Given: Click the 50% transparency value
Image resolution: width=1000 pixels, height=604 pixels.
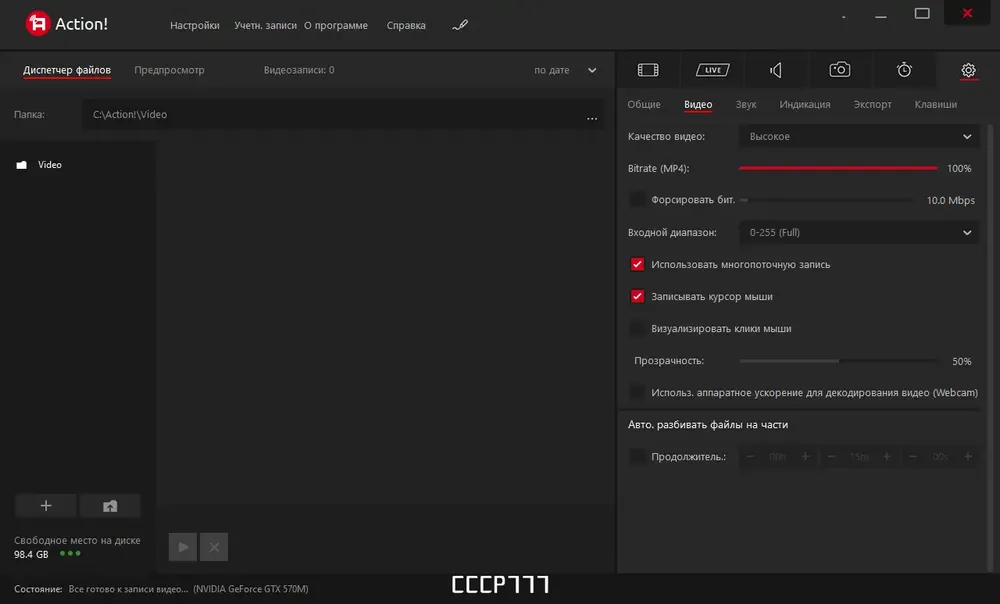Looking at the screenshot, I should point(962,361).
